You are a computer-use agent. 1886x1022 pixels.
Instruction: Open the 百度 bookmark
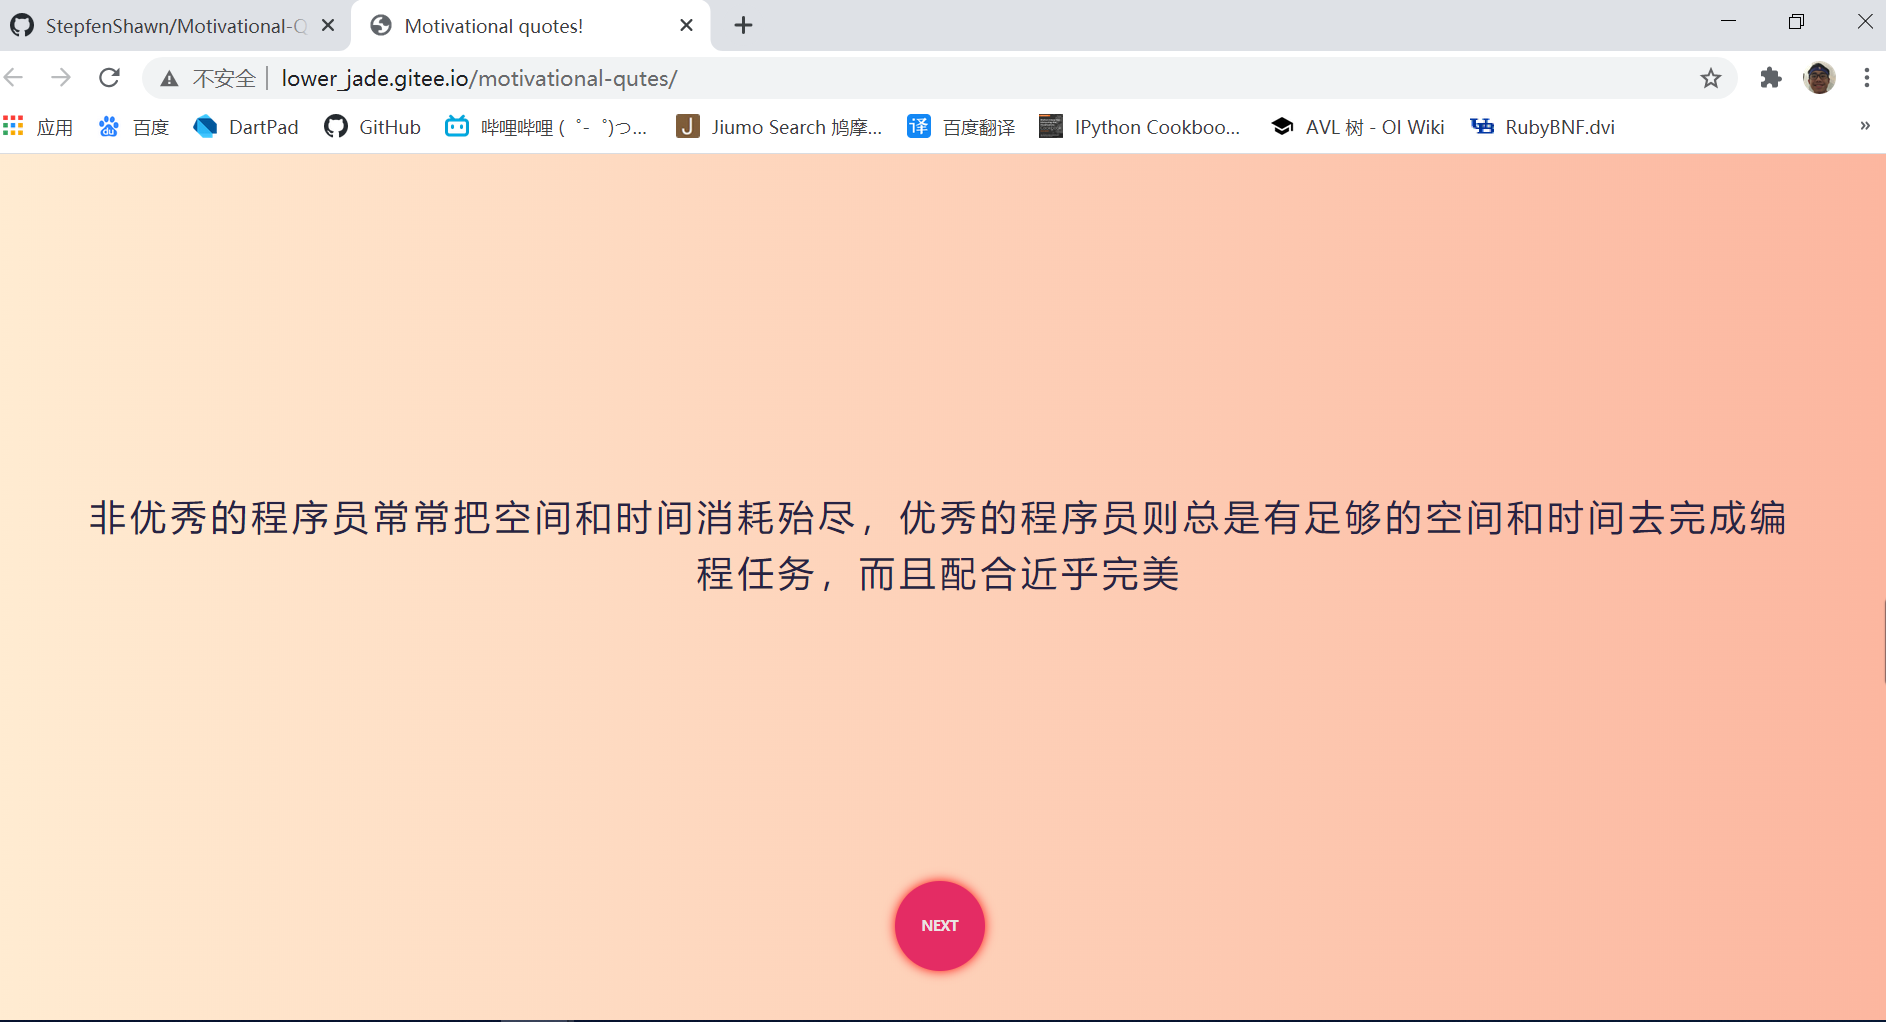pos(133,126)
